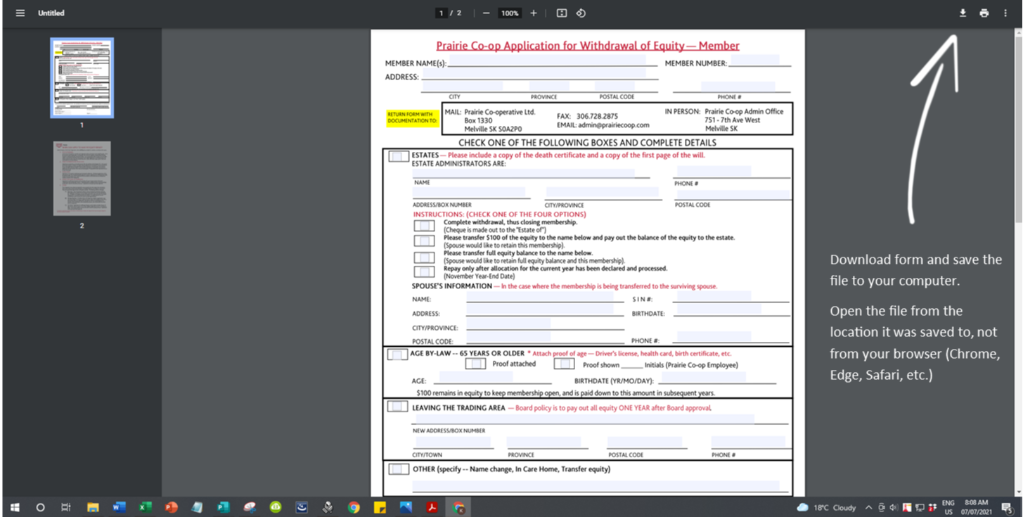
Task: Print the PDF document
Action: point(984,13)
